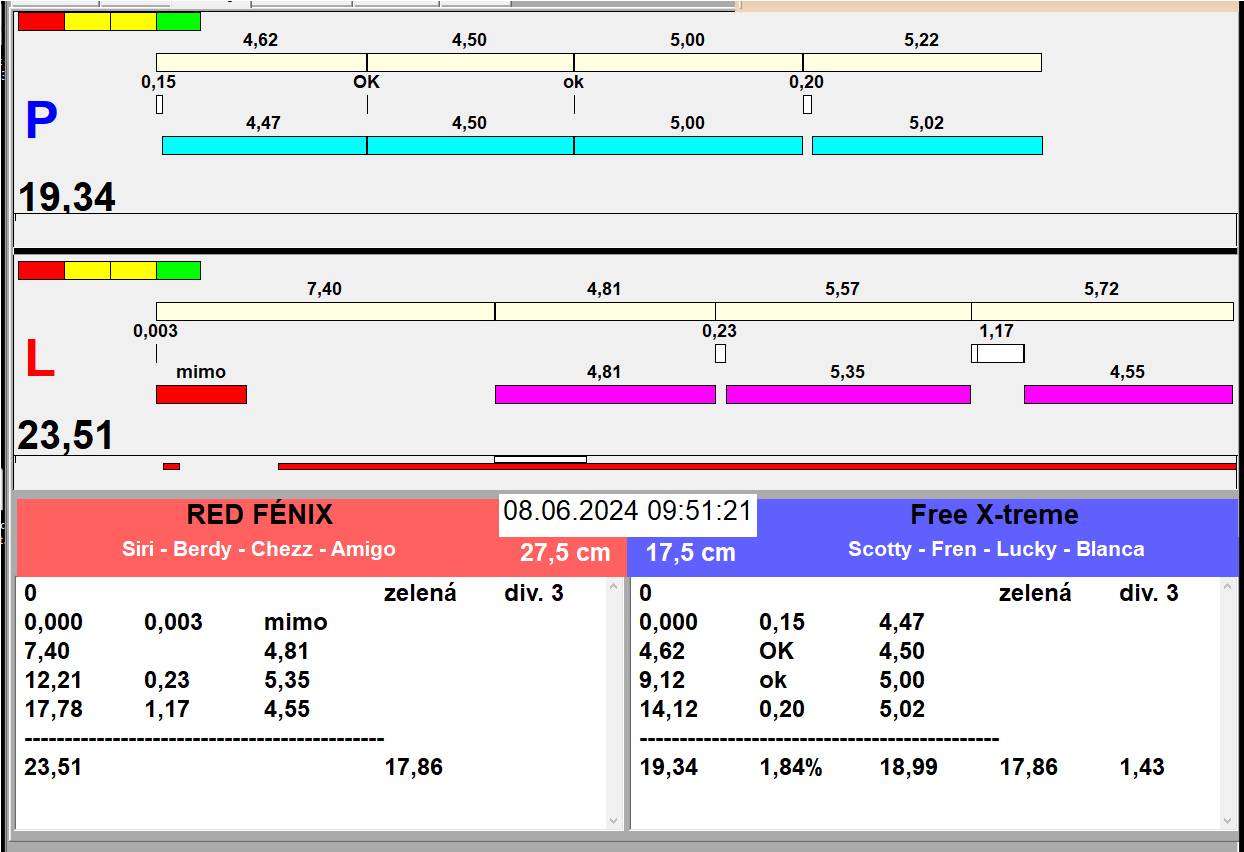This screenshot has width=1244, height=852.
Task: Click the date and time stamp
Action: click(x=627, y=511)
